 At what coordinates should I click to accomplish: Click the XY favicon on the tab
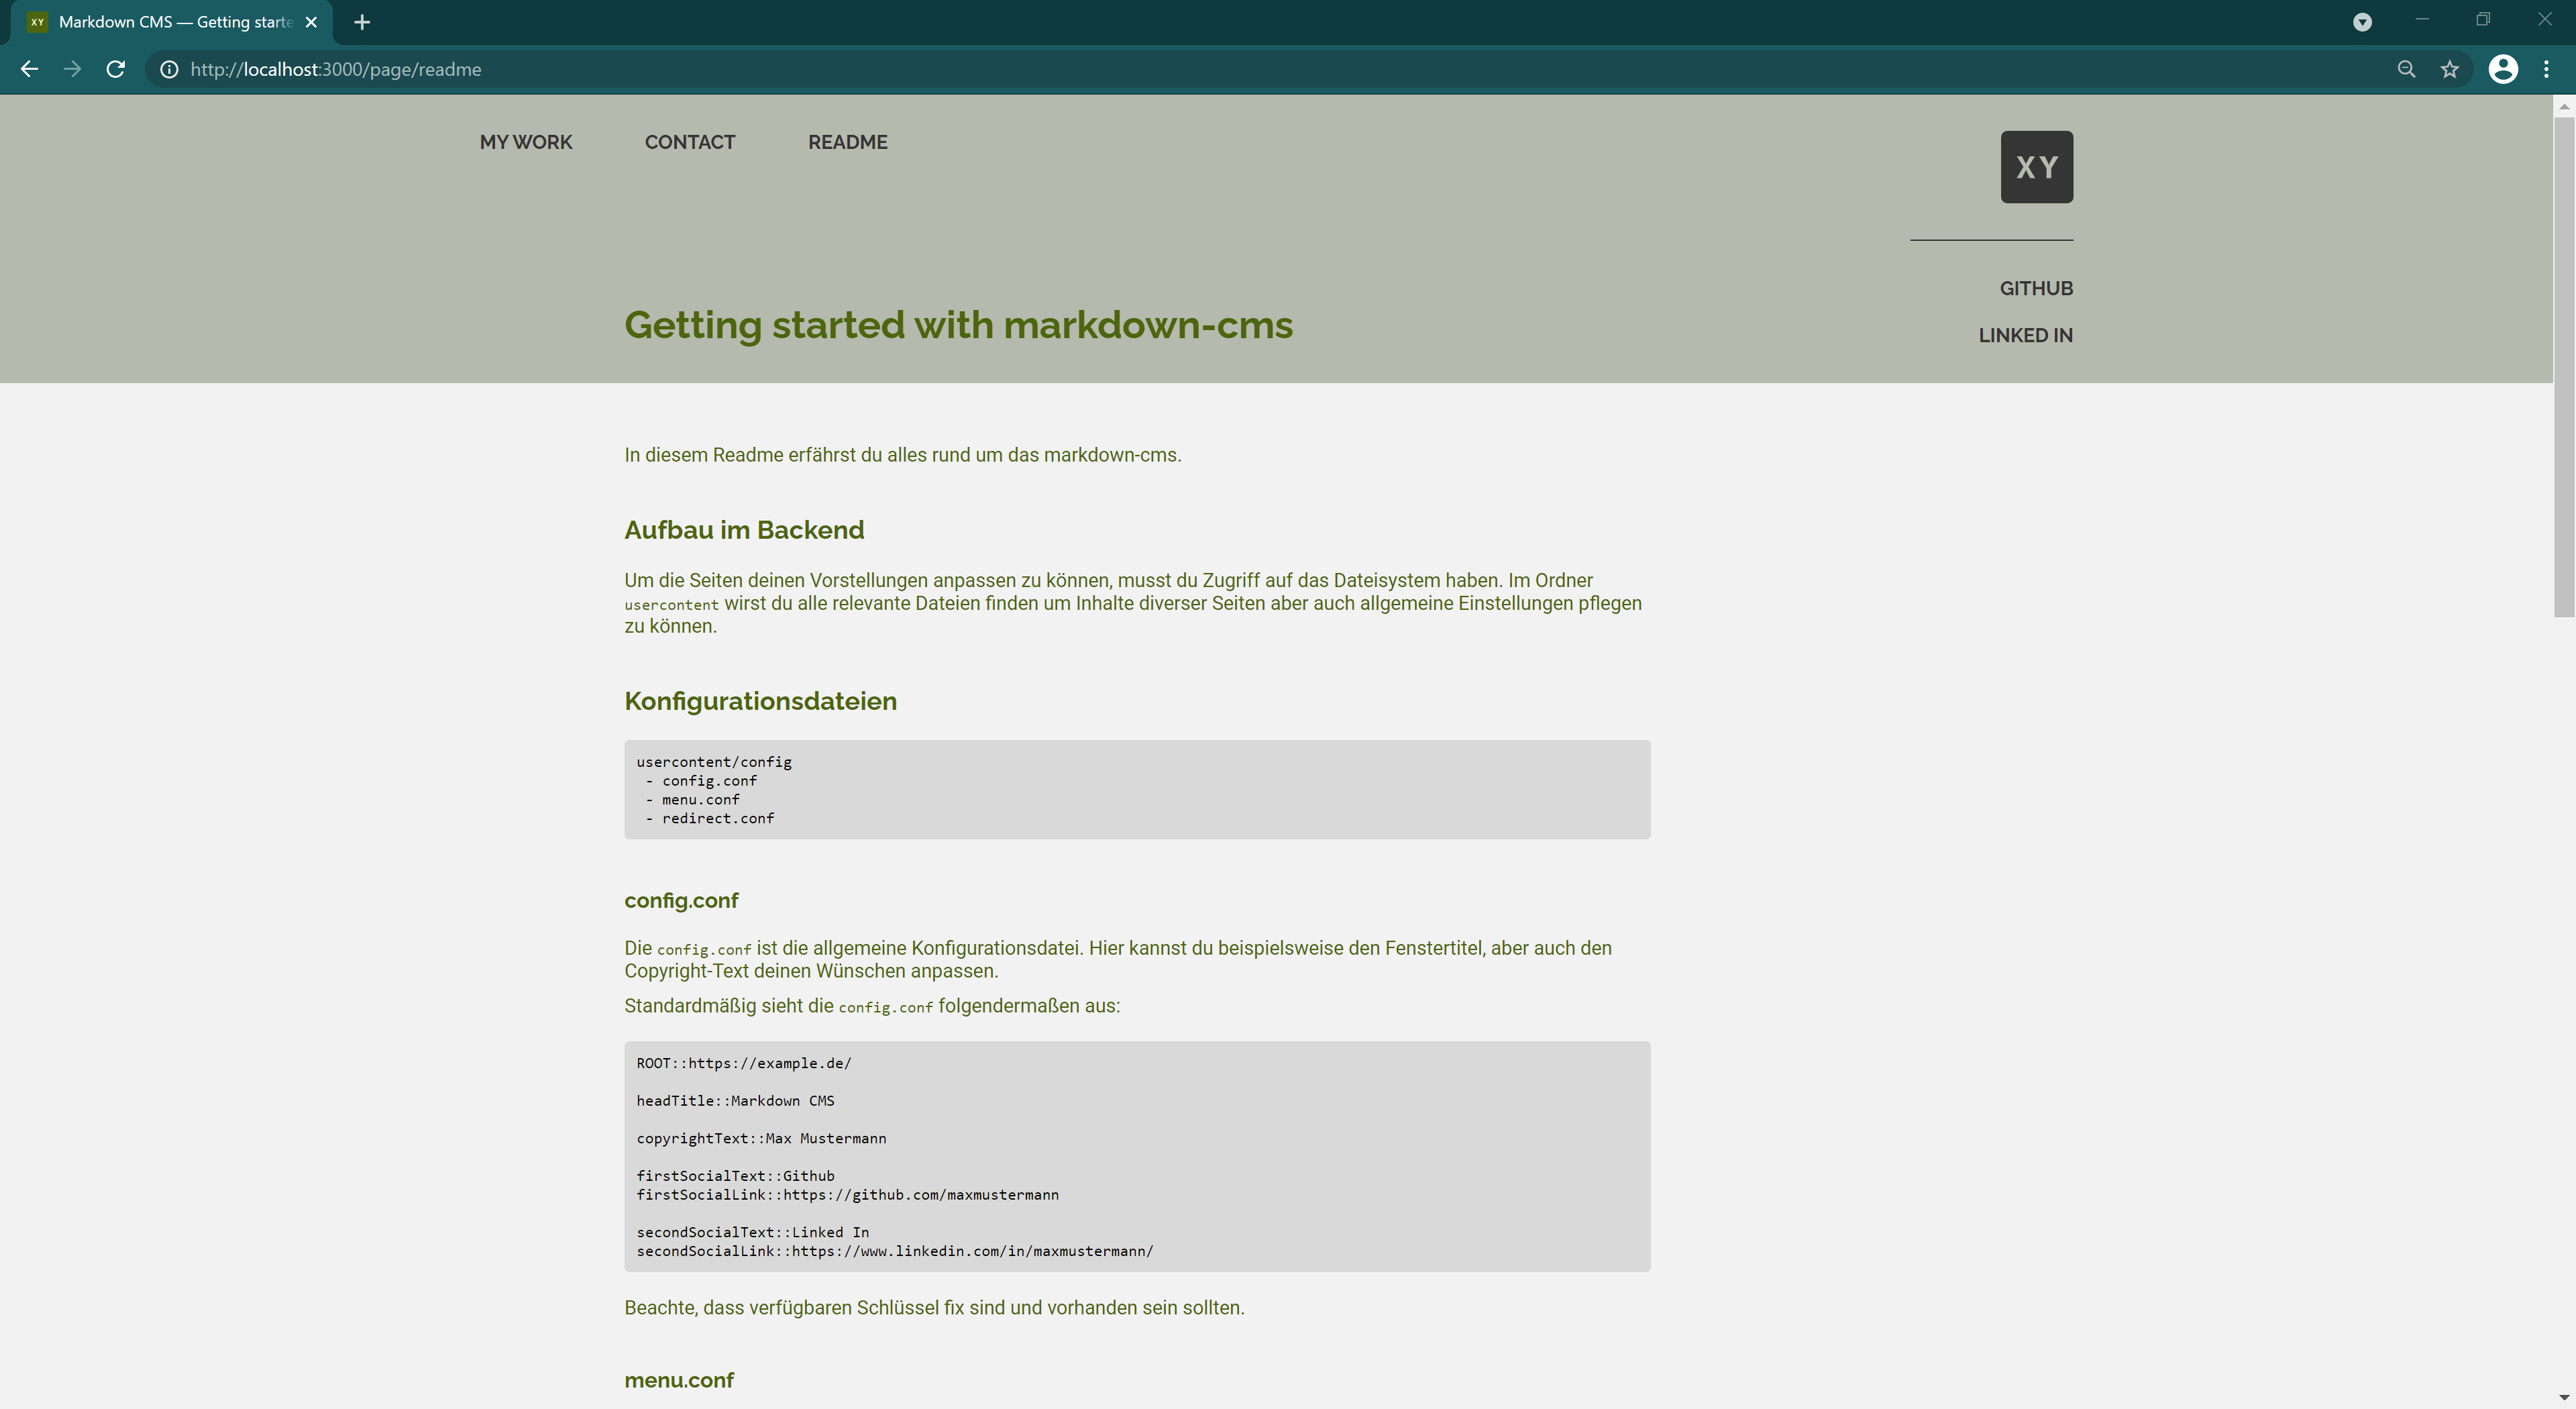(x=37, y=22)
